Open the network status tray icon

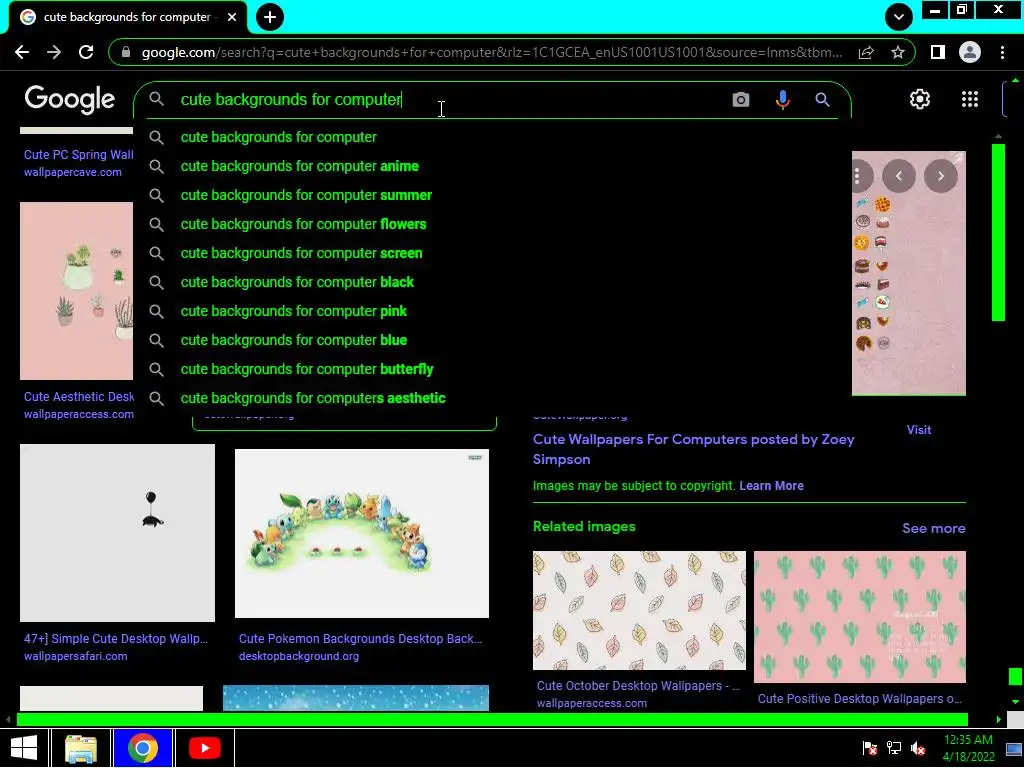coord(894,748)
